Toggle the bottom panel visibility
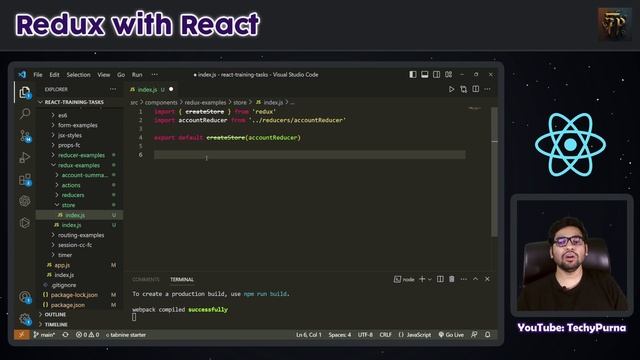This screenshot has height=360, width=640. 425,74
